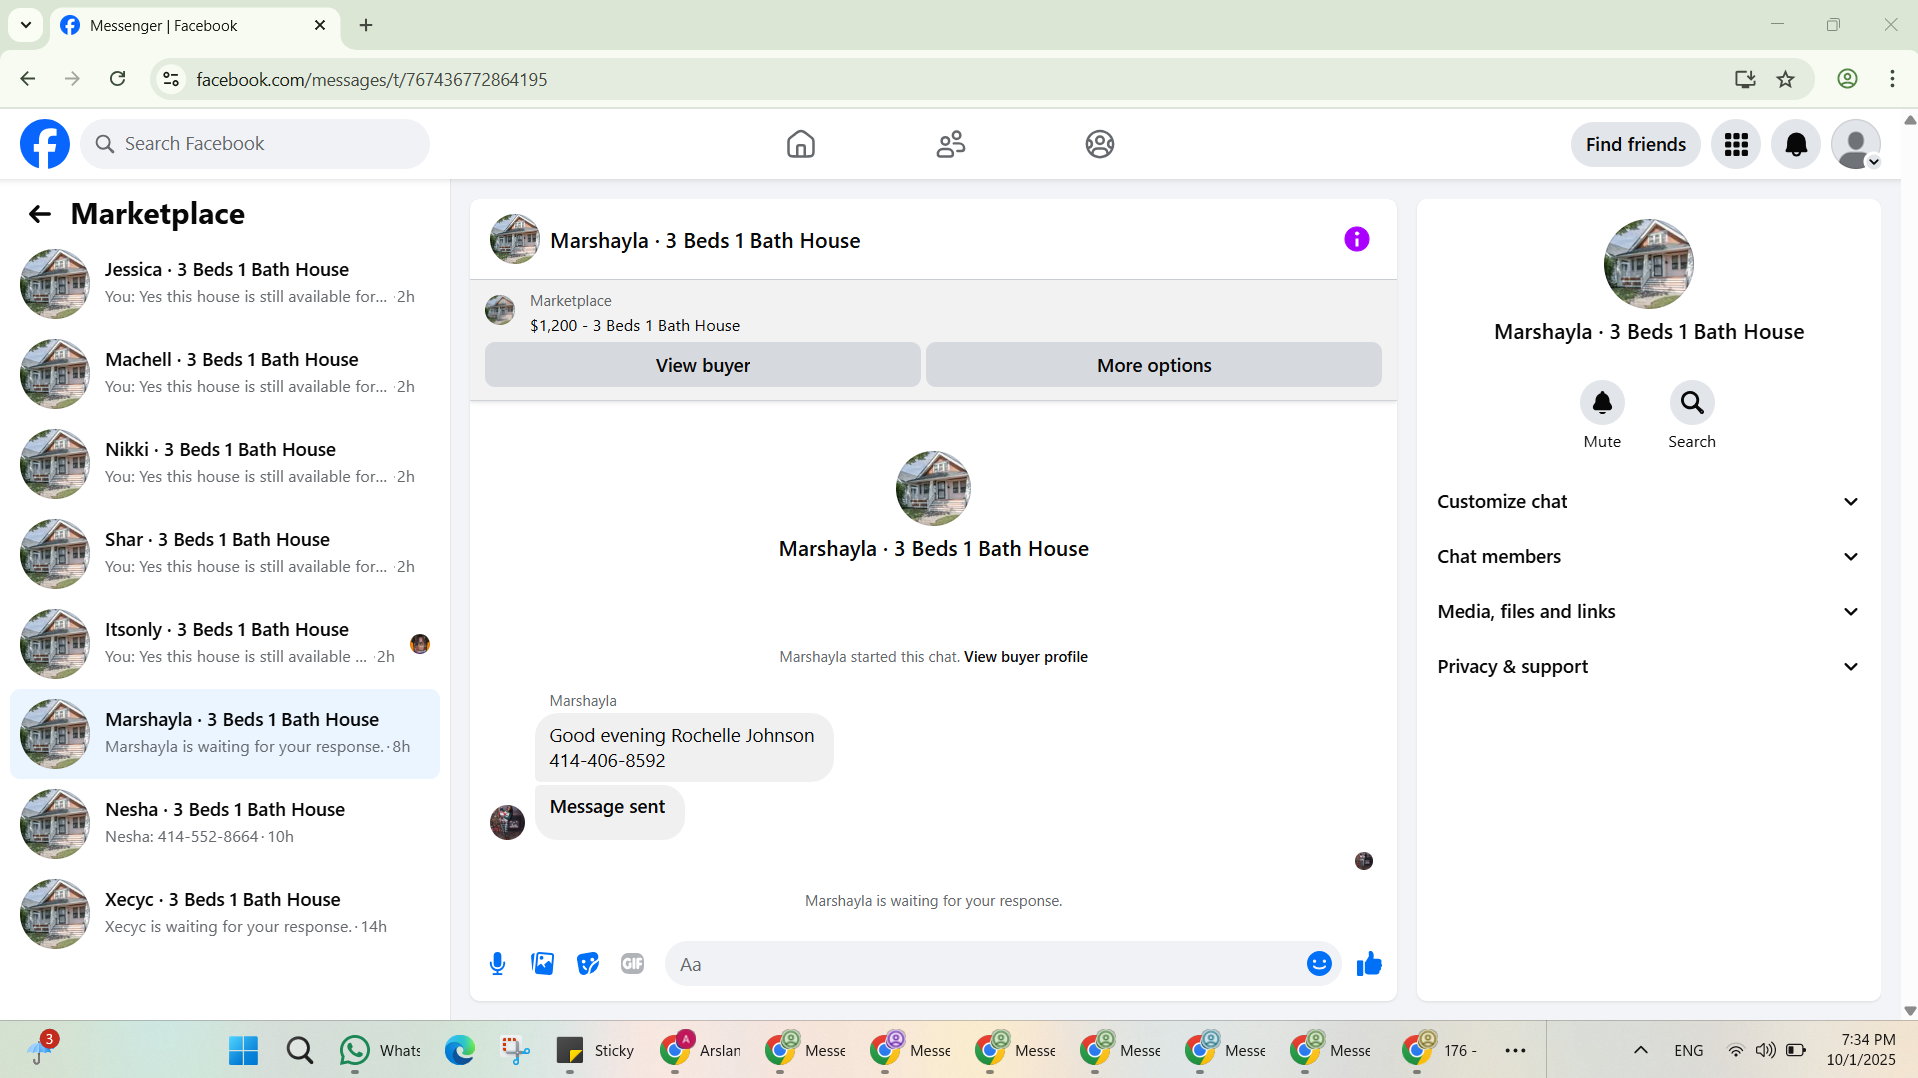The image size is (1918, 1078).
Task: Open WhatsApp from the taskbar
Action: tap(380, 1051)
